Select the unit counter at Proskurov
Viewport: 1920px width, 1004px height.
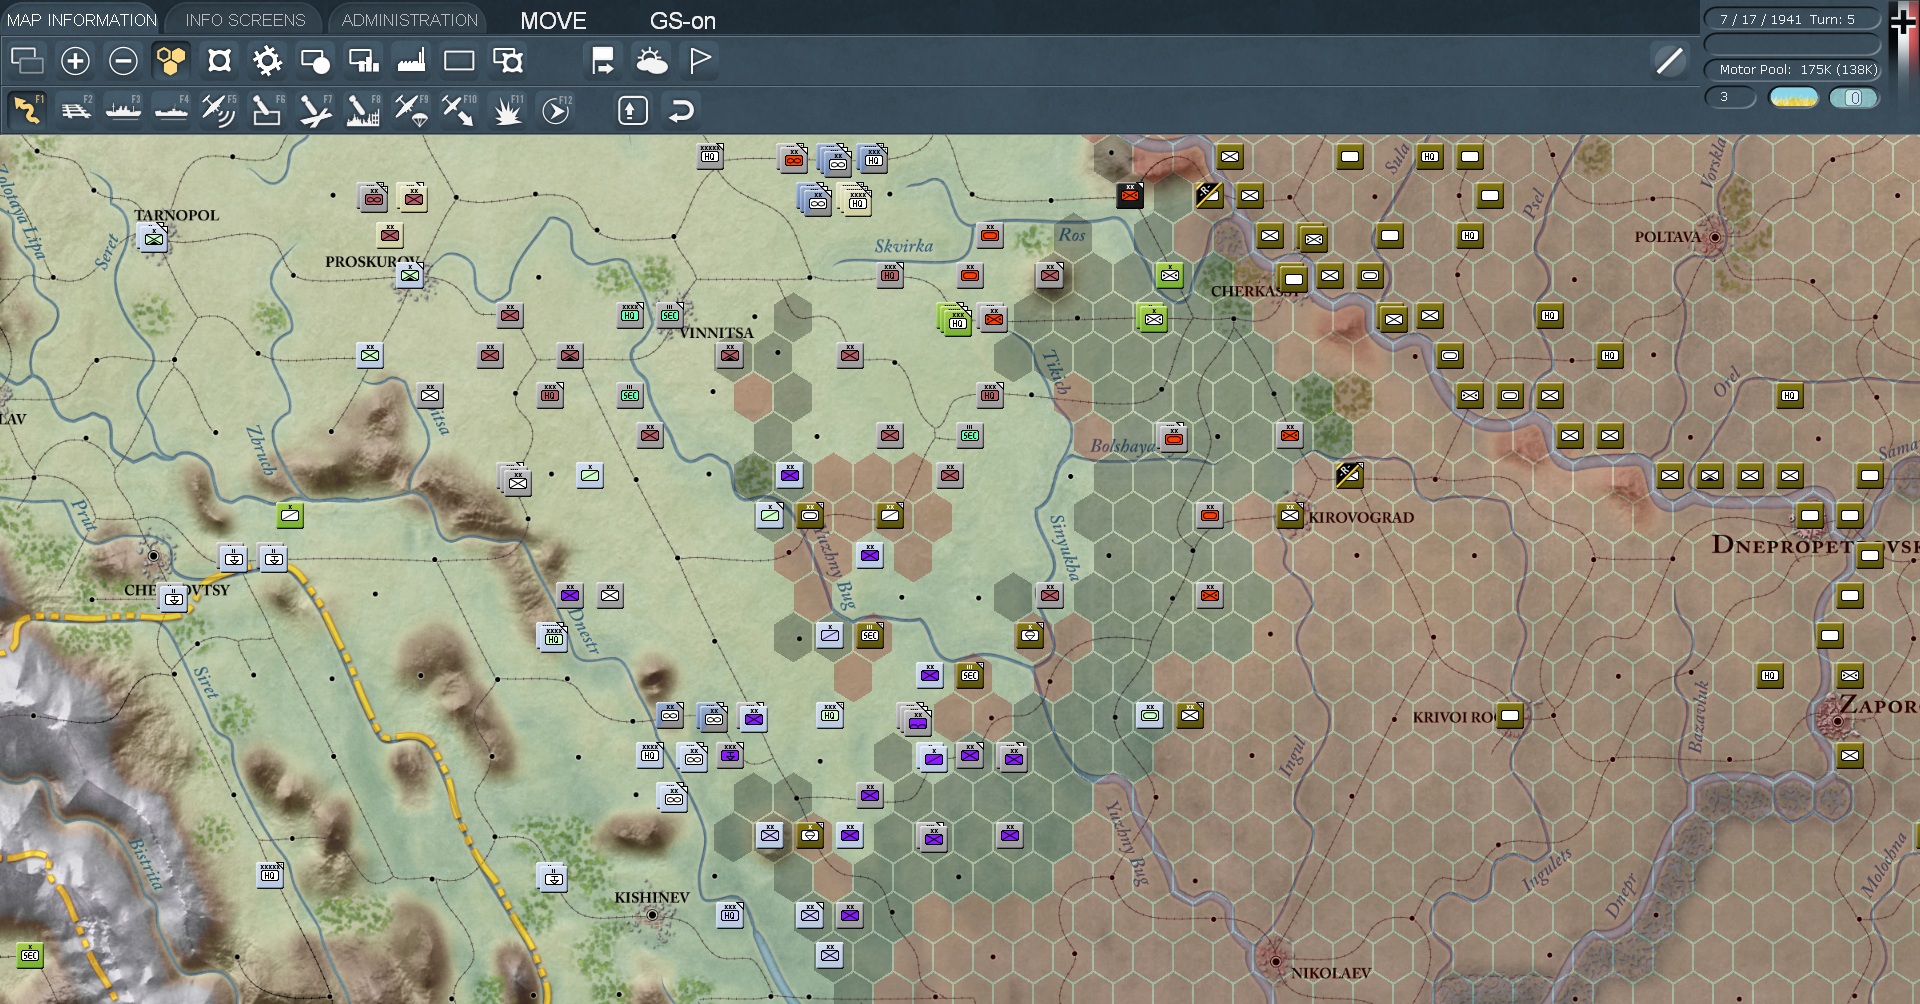coord(409,274)
